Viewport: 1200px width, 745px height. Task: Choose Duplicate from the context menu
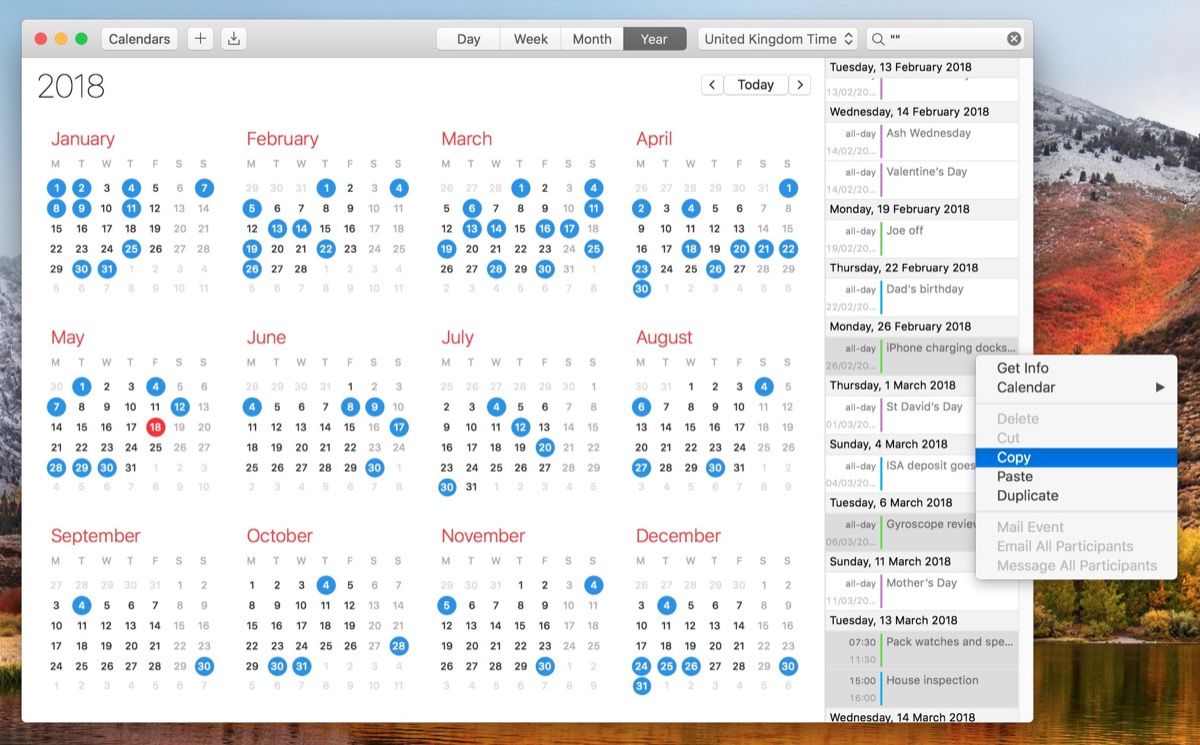tap(1027, 496)
